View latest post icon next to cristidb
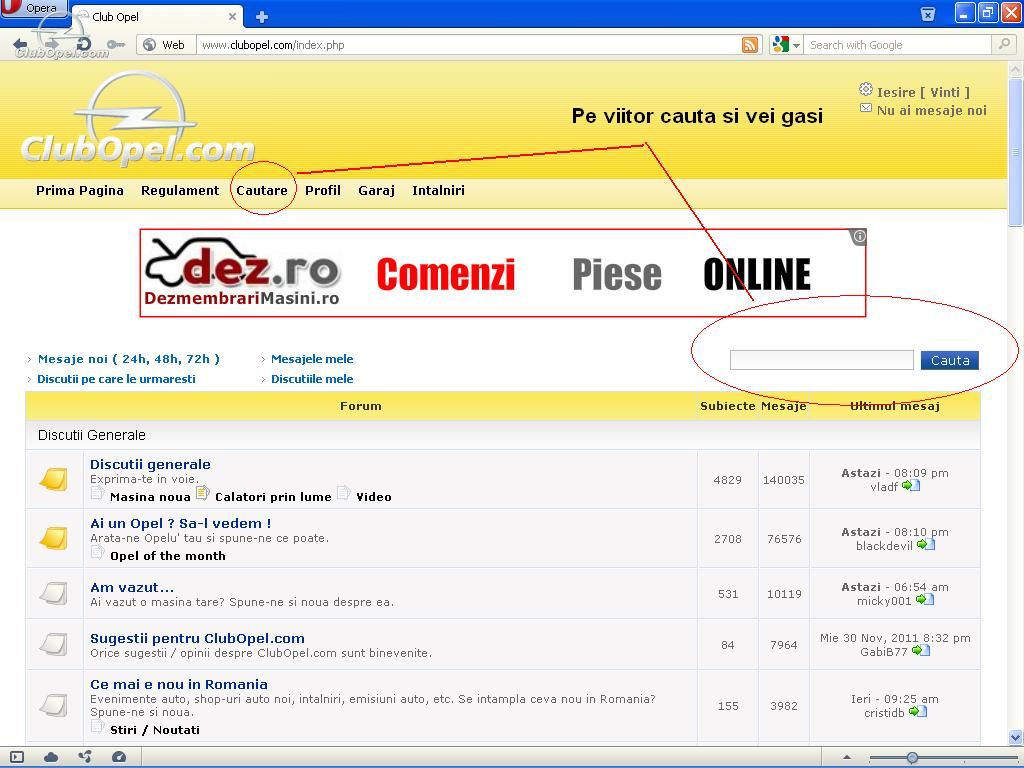Screen dimensions: 1024x768 (918, 711)
